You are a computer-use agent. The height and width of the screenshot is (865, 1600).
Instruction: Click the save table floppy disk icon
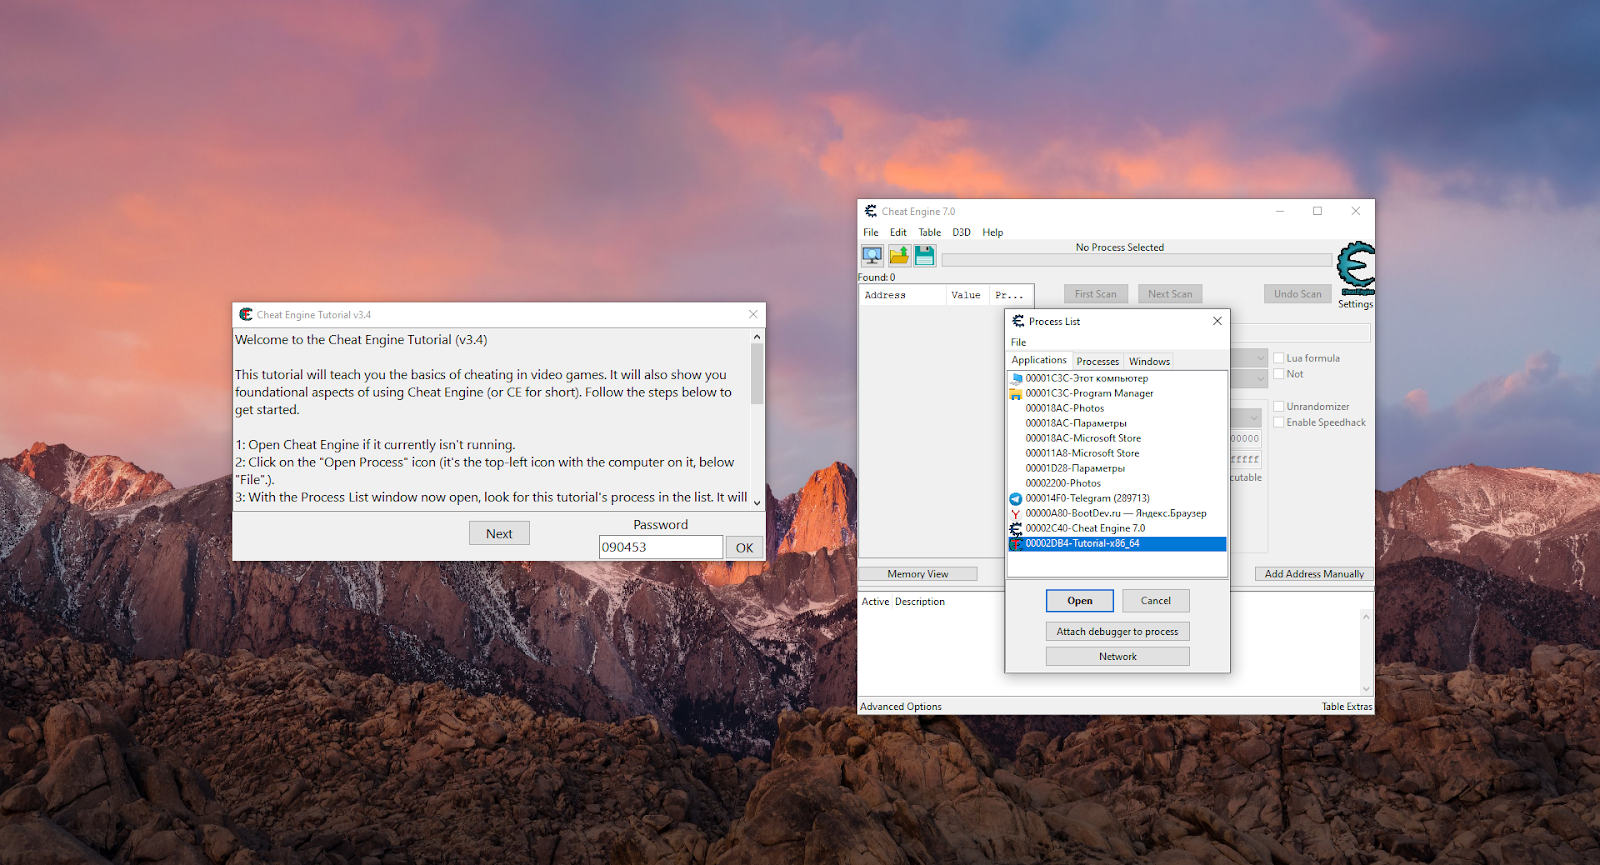click(925, 256)
